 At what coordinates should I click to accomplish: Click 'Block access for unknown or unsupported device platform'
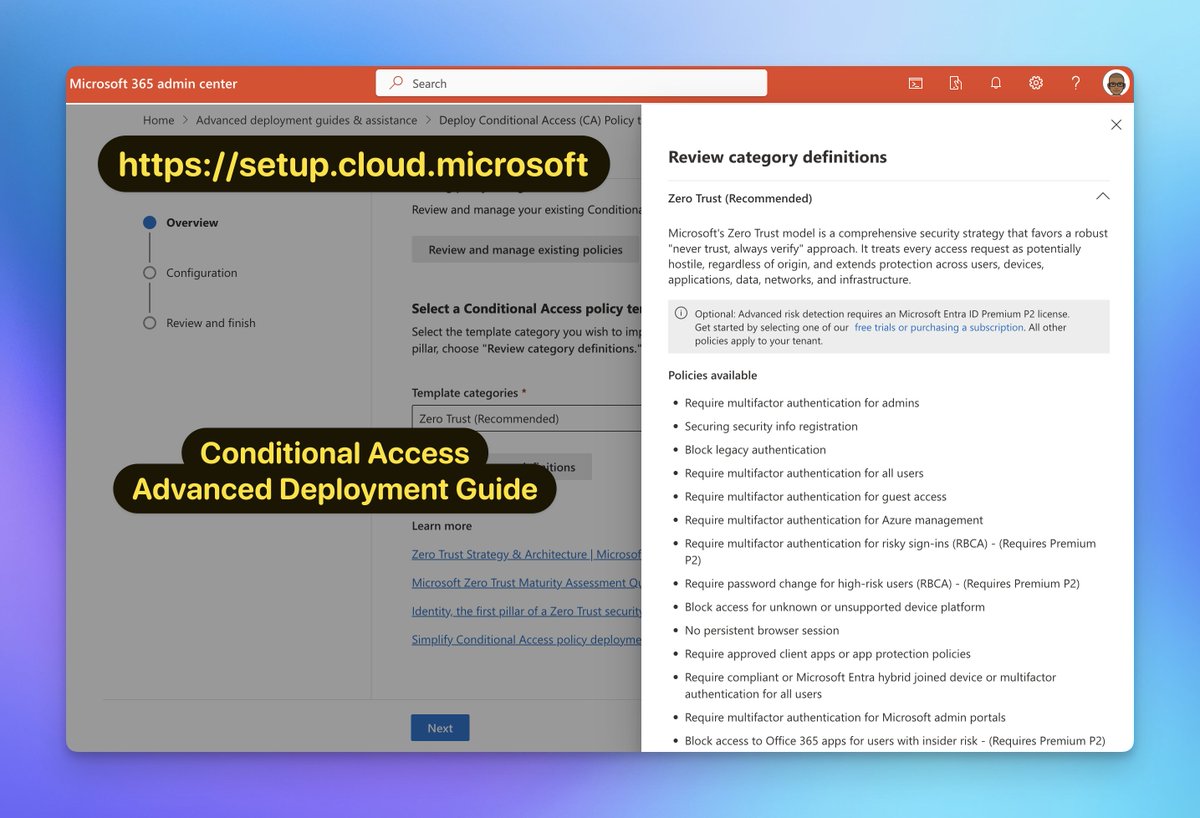click(835, 607)
